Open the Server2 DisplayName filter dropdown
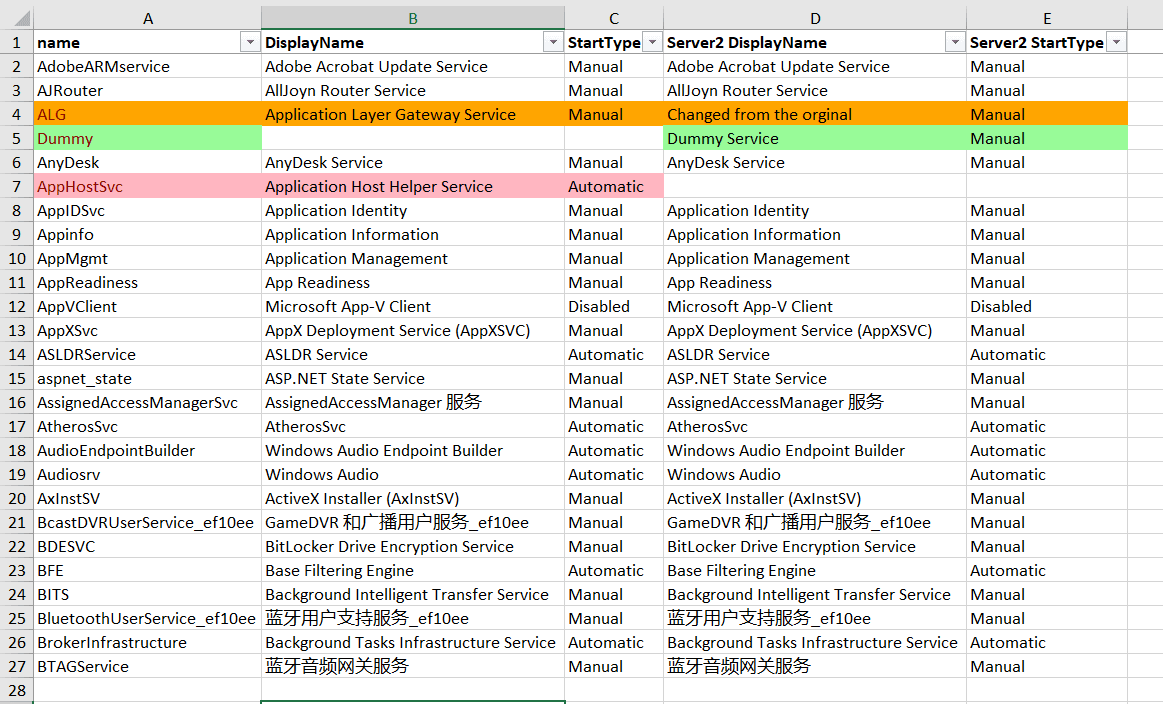The height and width of the screenshot is (704, 1163). pyautogui.click(x=955, y=42)
